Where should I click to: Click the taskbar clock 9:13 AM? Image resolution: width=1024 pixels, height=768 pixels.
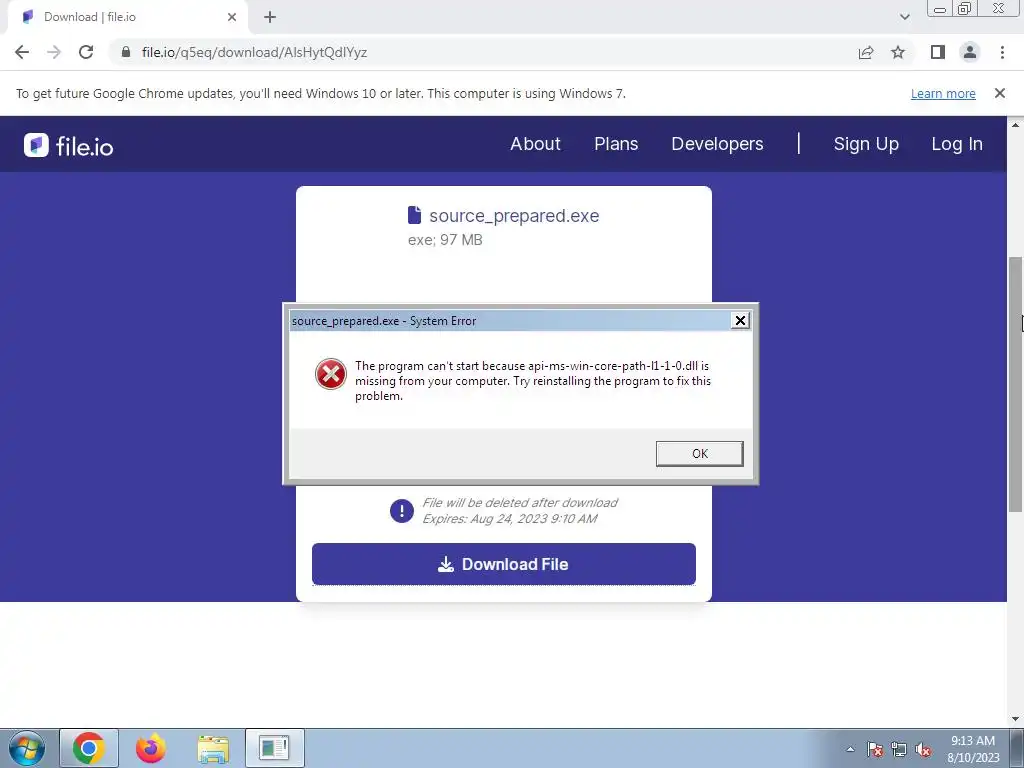[973, 741]
